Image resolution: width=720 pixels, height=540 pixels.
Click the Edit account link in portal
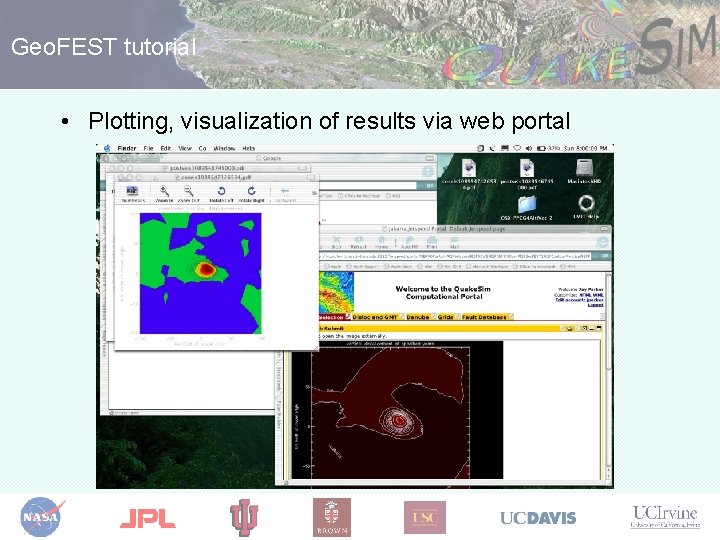click(579, 300)
